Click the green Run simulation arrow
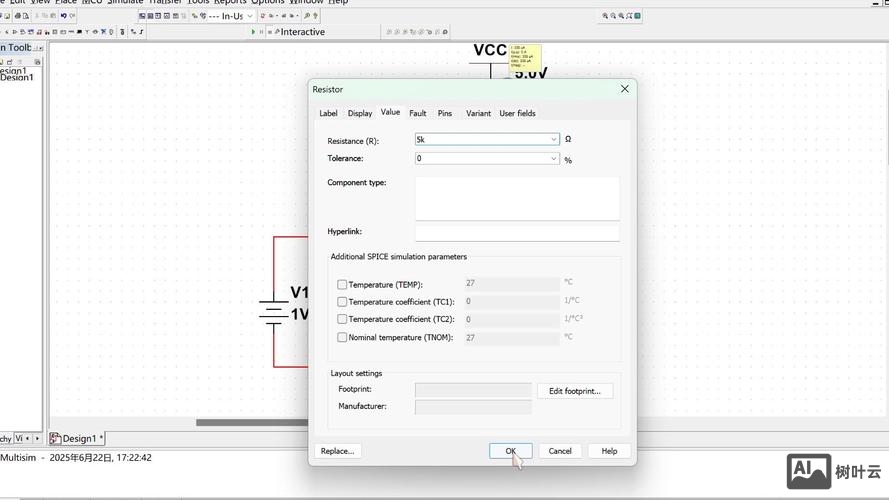The width and height of the screenshot is (889, 500). point(254,32)
